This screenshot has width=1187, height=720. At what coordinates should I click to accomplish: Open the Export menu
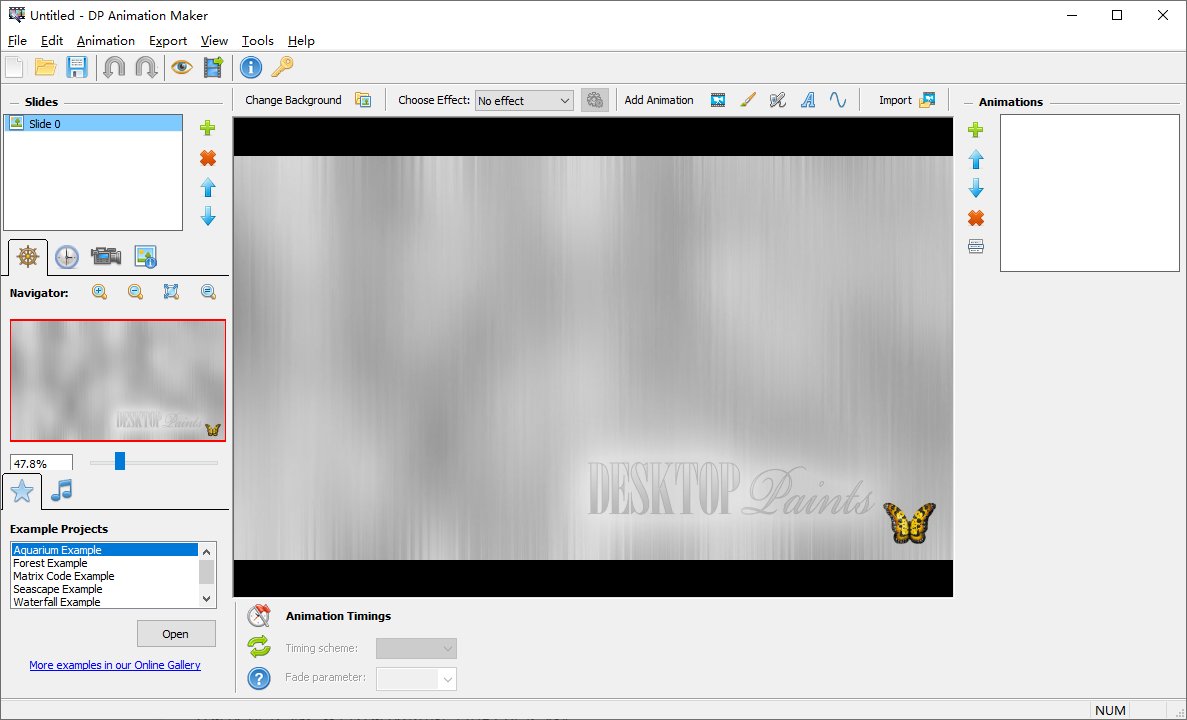[167, 41]
